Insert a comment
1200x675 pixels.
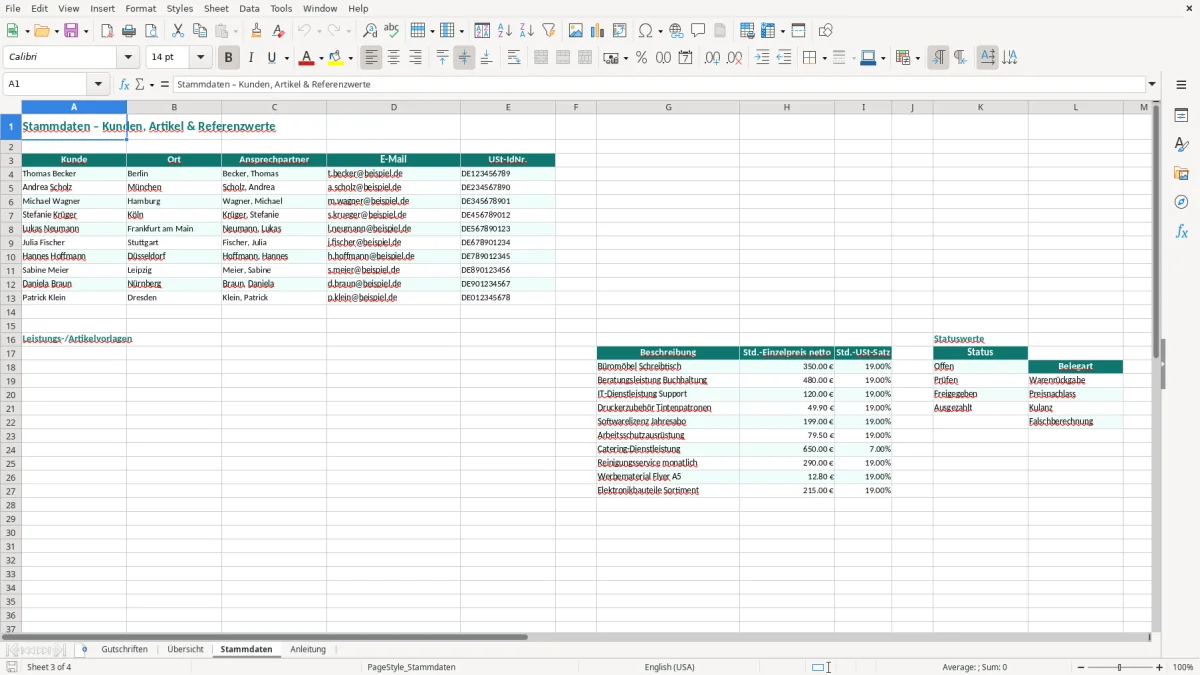coord(698,31)
